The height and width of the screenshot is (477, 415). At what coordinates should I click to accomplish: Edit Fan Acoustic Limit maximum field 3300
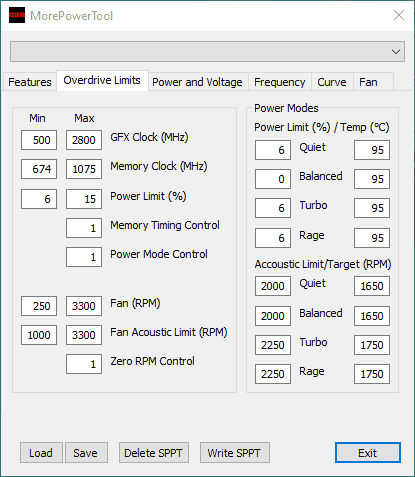click(84, 335)
